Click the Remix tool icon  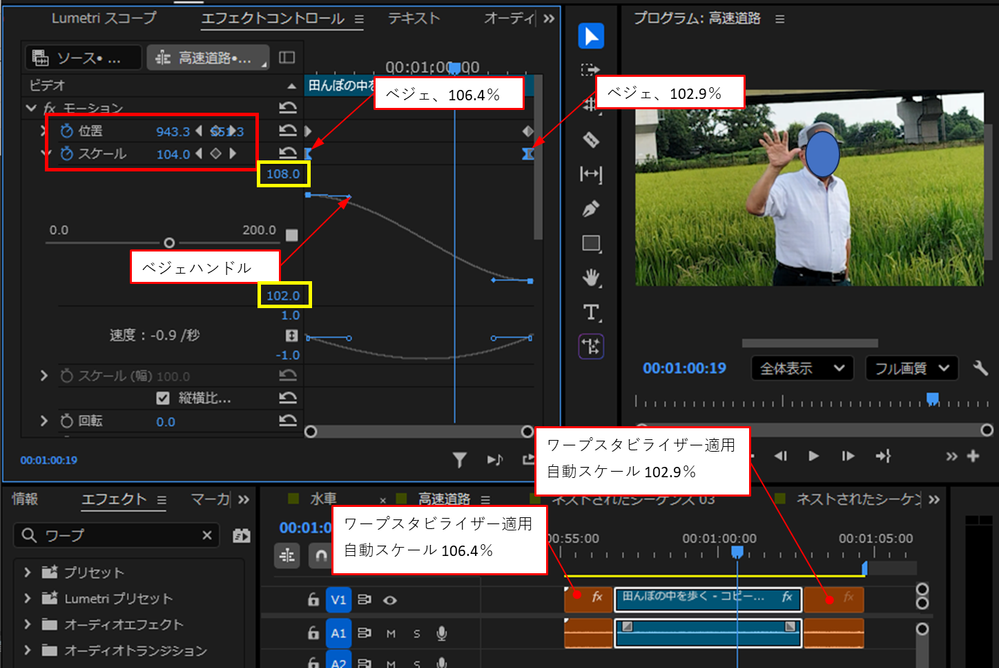(591, 347)
